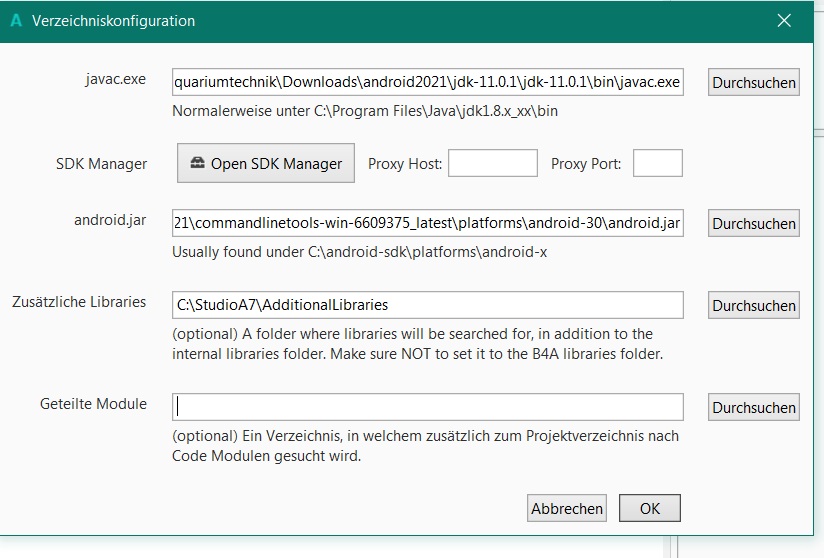Browse for javac.exe with Durchsuchen
The width and height of the screenshot is (824, 558).
(x=754, y=82)
